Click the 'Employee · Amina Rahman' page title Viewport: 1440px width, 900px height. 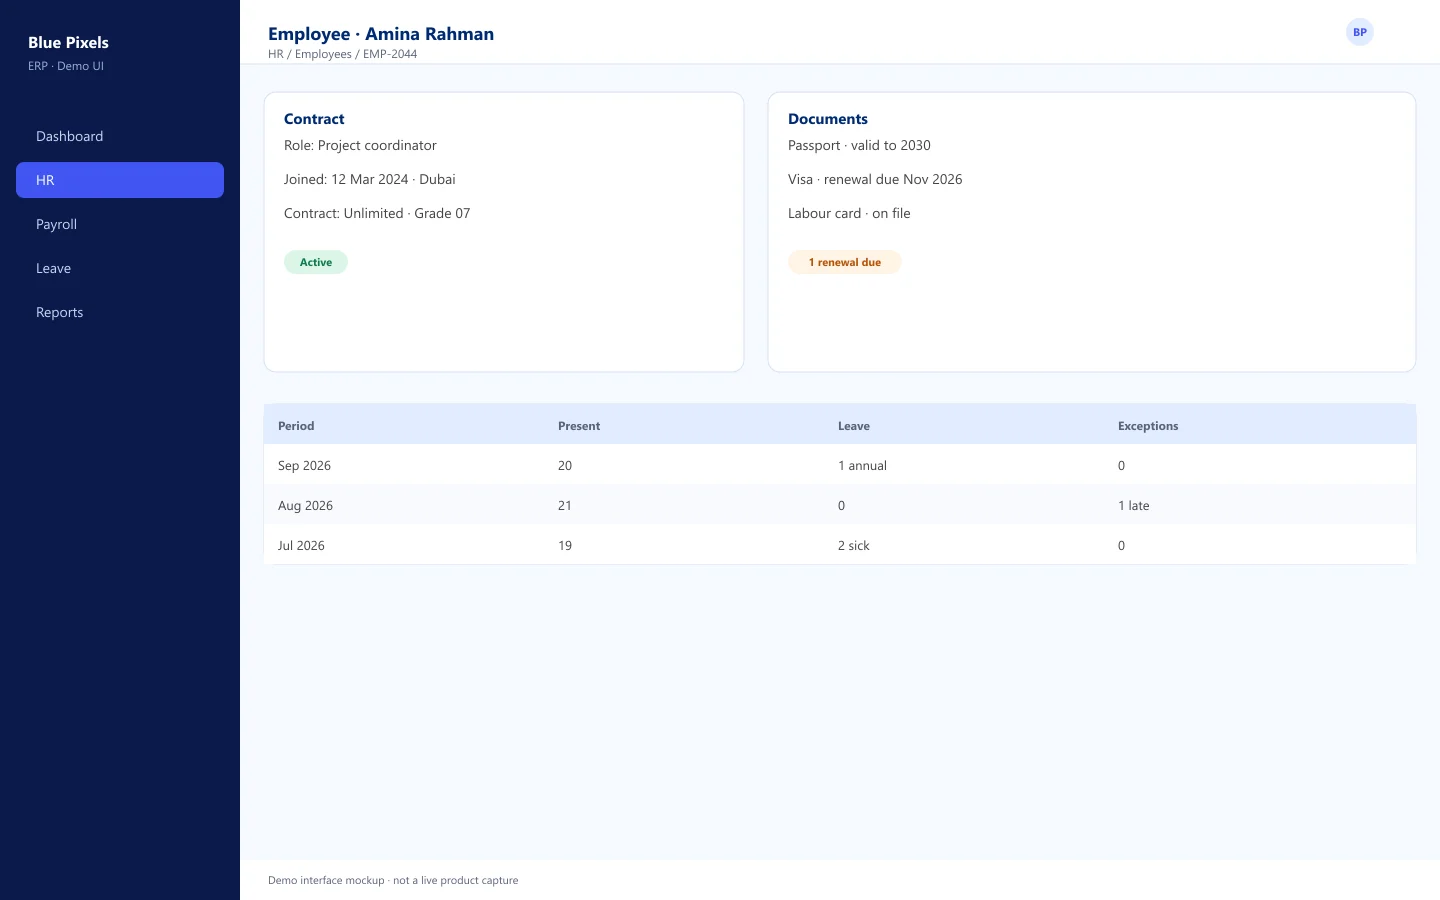point(381,34)
